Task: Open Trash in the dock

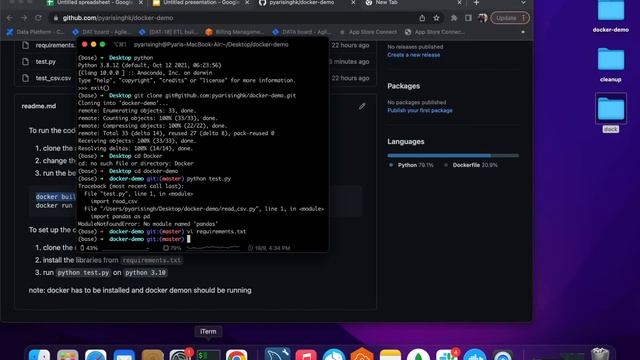Action: (x=600, y=354)
